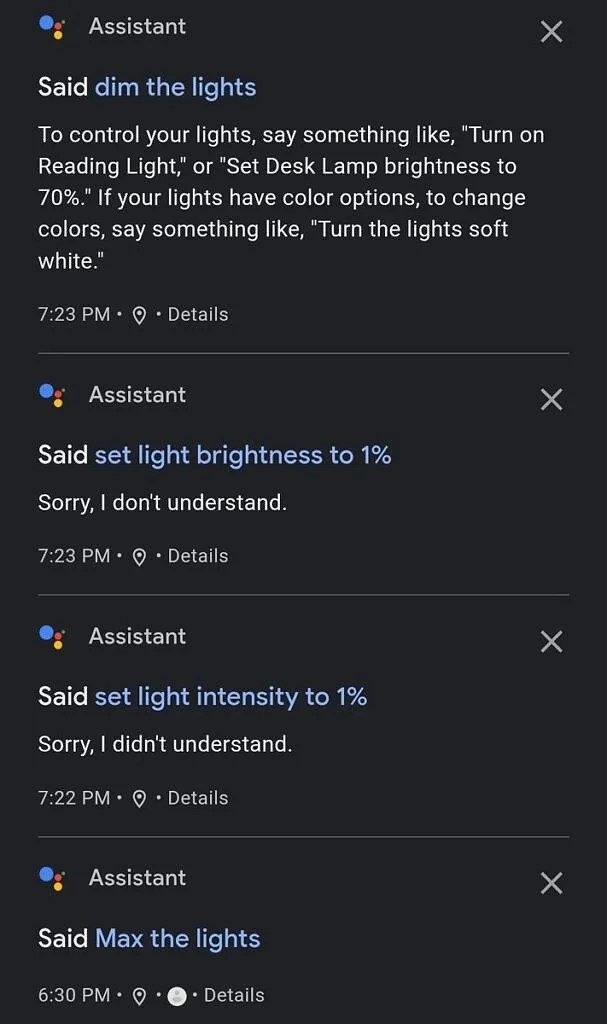Open the dim the lights query link

tap(175, 88)
